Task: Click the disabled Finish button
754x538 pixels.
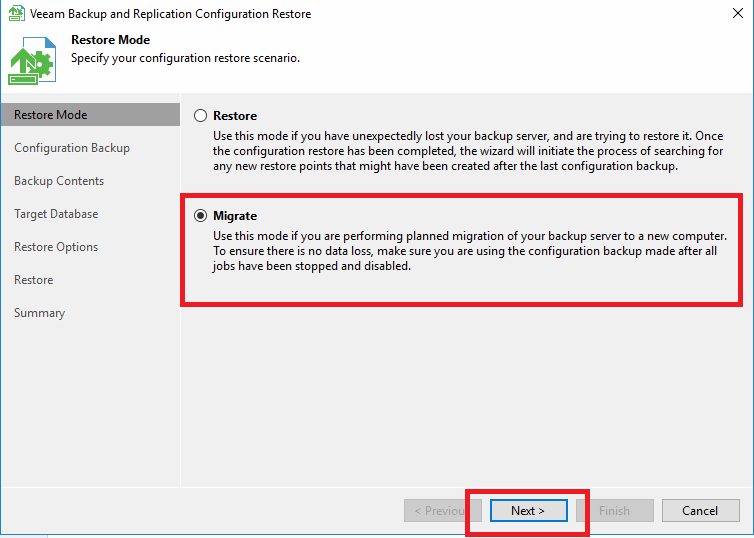Action: 615,511
